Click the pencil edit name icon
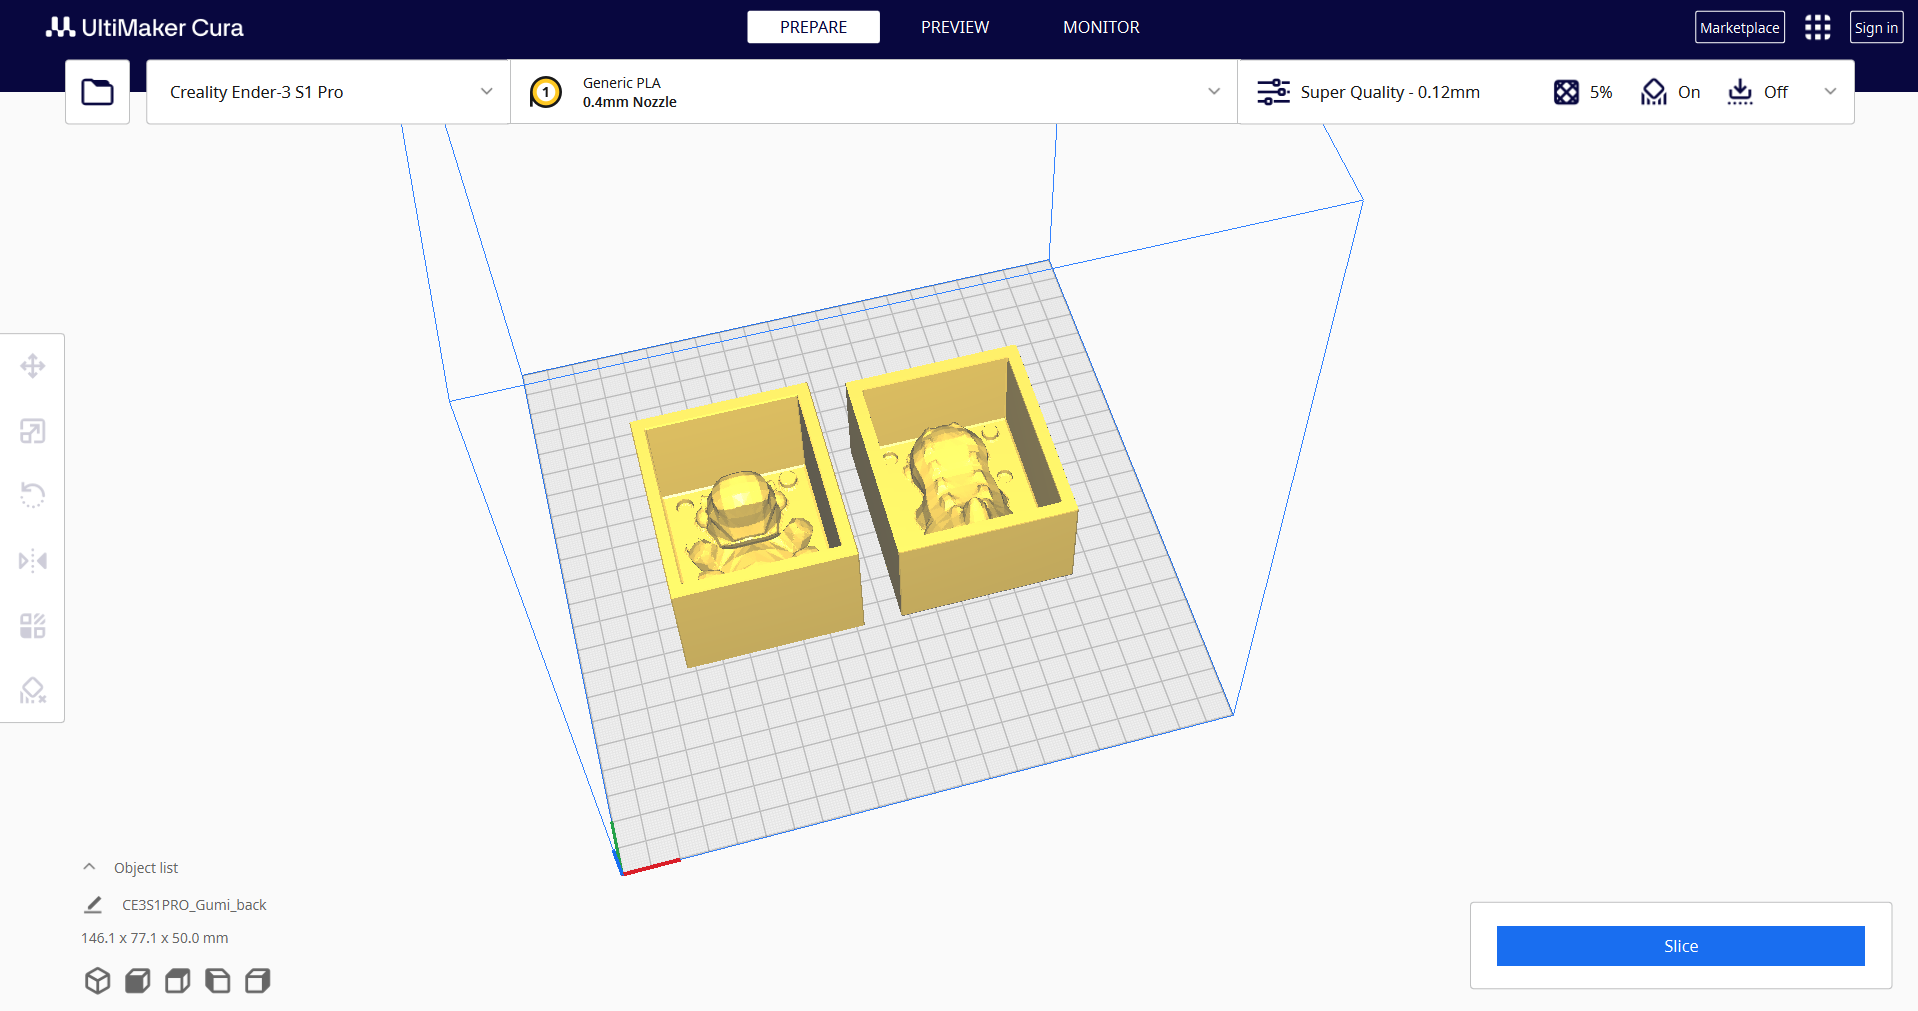1918x1011 pixels. pos(93,905)
